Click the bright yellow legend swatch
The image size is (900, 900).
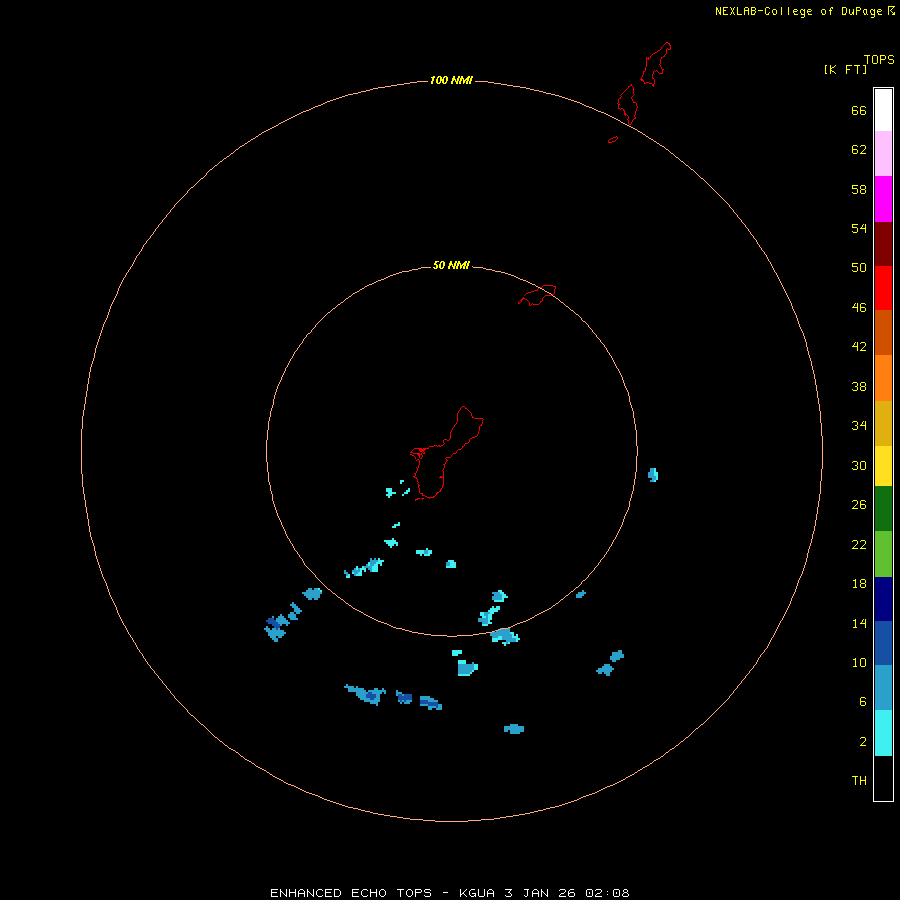pyautogui.click(x=883, y=466)
